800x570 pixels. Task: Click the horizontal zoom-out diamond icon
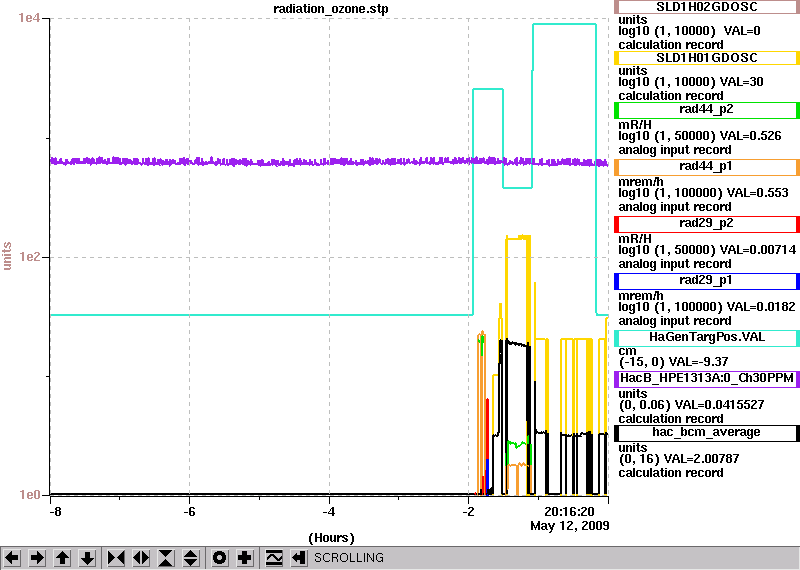(x=141, y=558)
